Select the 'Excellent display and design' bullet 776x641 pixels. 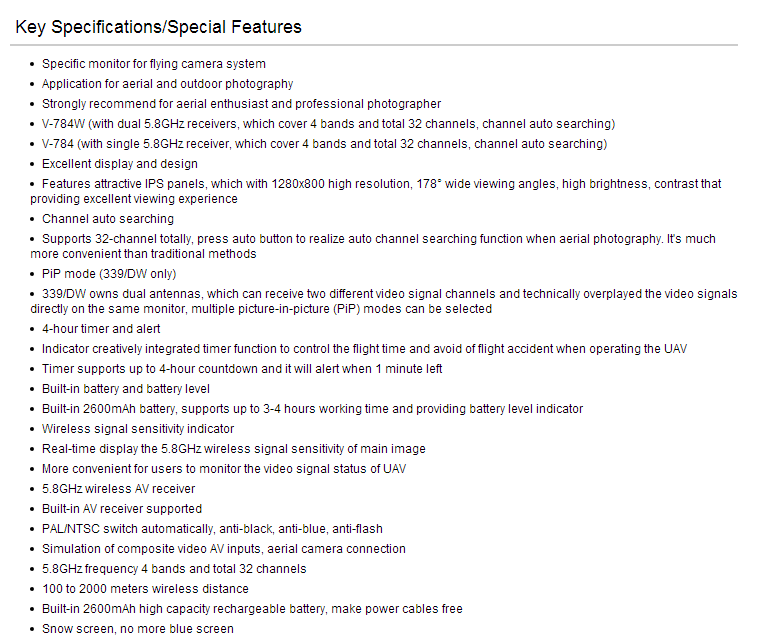pos(120,164)
